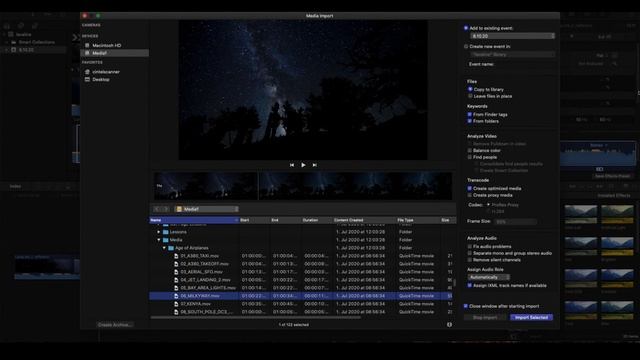
Task: Click file icon of 08_SOUTH_POLE_DC3 clip
Action: 176,312
